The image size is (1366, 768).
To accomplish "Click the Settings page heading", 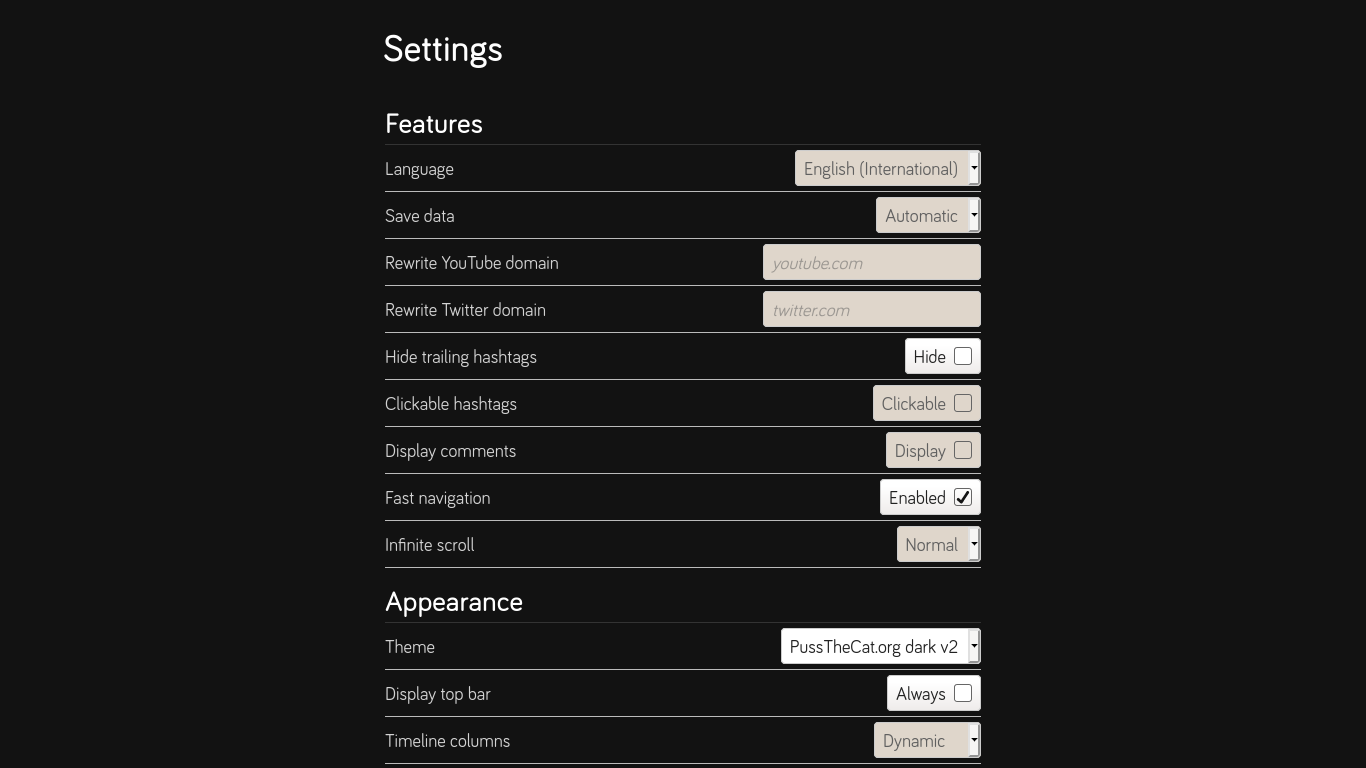I will pyautogui.click(x=443, y=49).
